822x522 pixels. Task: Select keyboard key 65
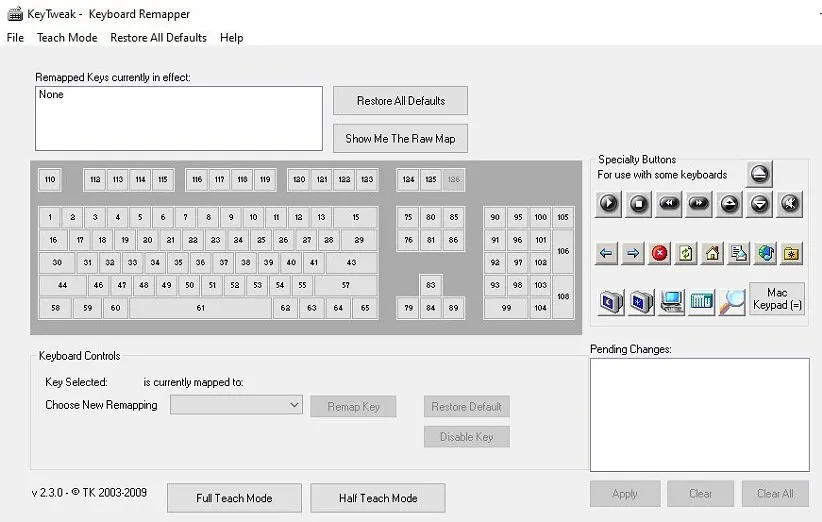pos(365,308)
